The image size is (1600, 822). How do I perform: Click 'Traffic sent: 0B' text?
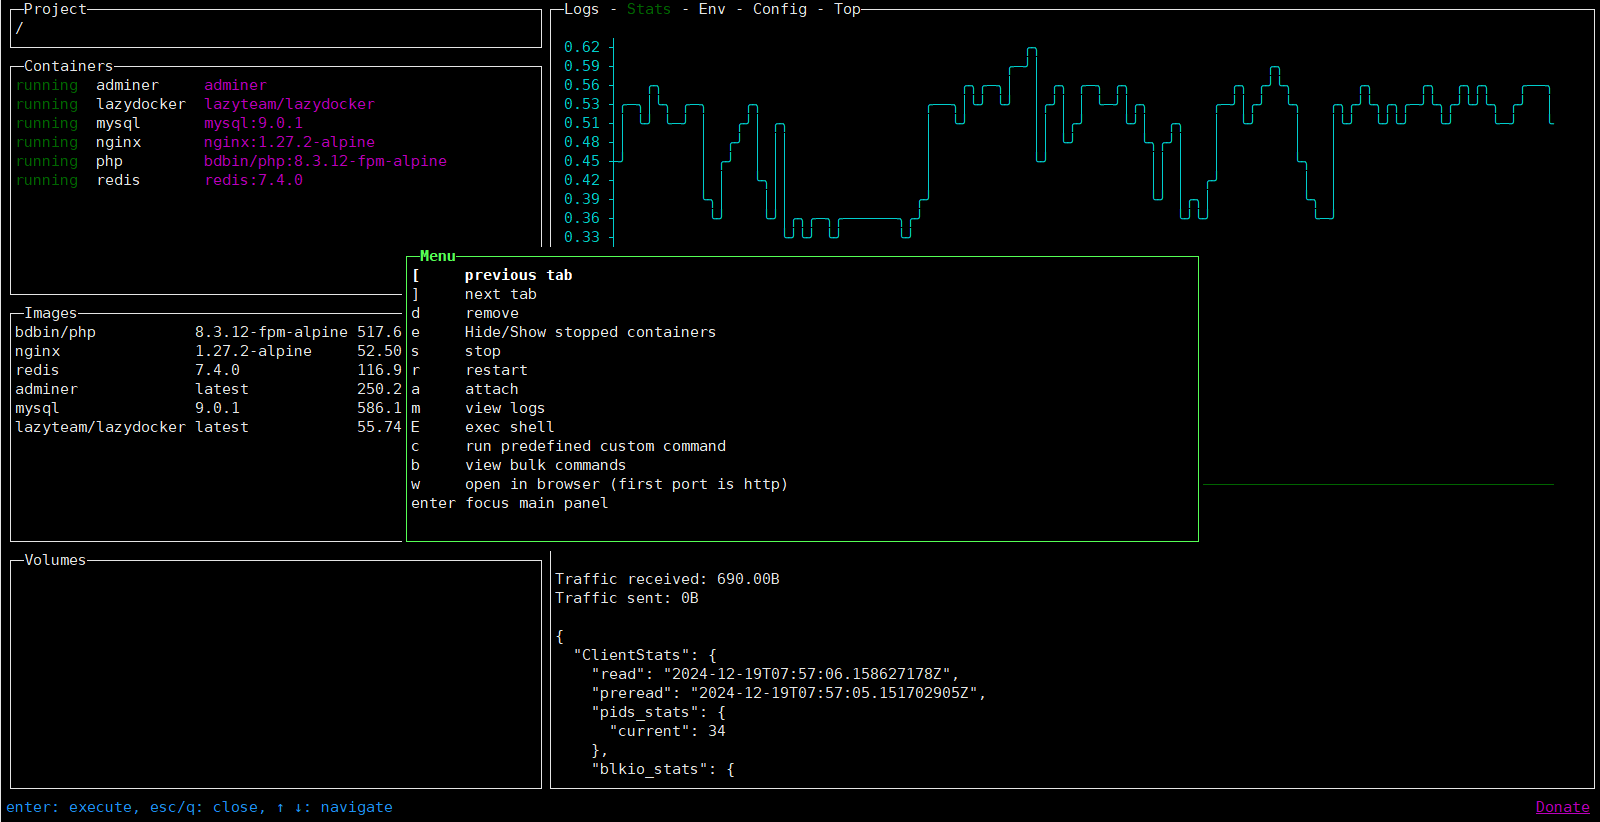click(627, 598)
